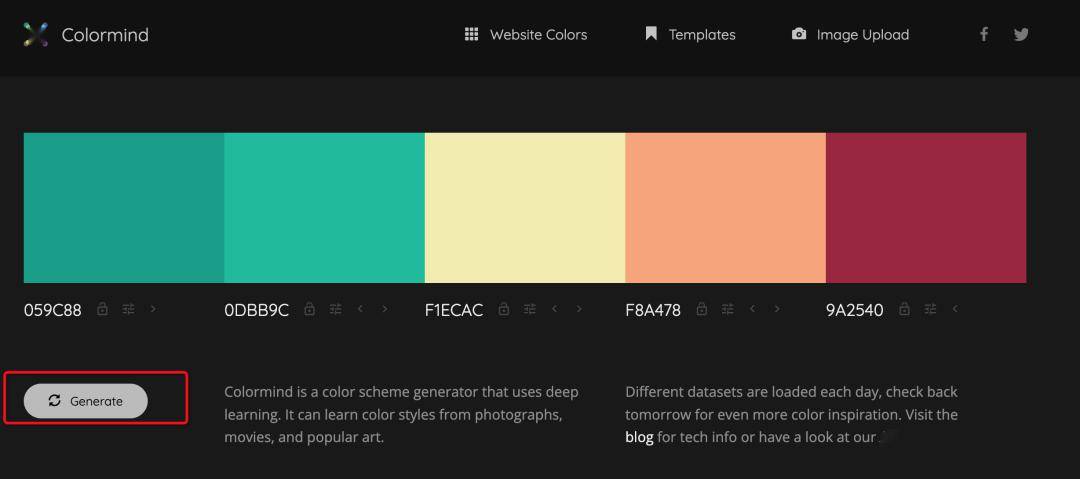
Task: Lock the 059C88 color
Action: click(102, 309)
